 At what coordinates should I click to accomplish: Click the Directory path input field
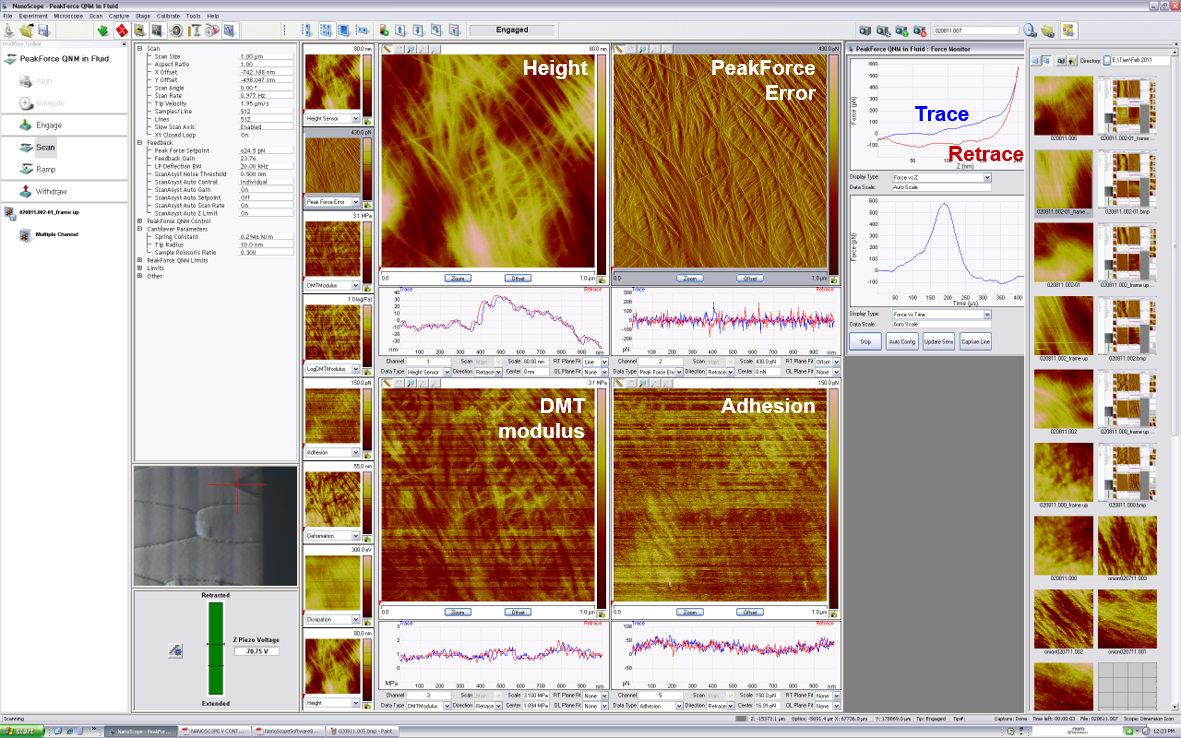pos(1137,60)
